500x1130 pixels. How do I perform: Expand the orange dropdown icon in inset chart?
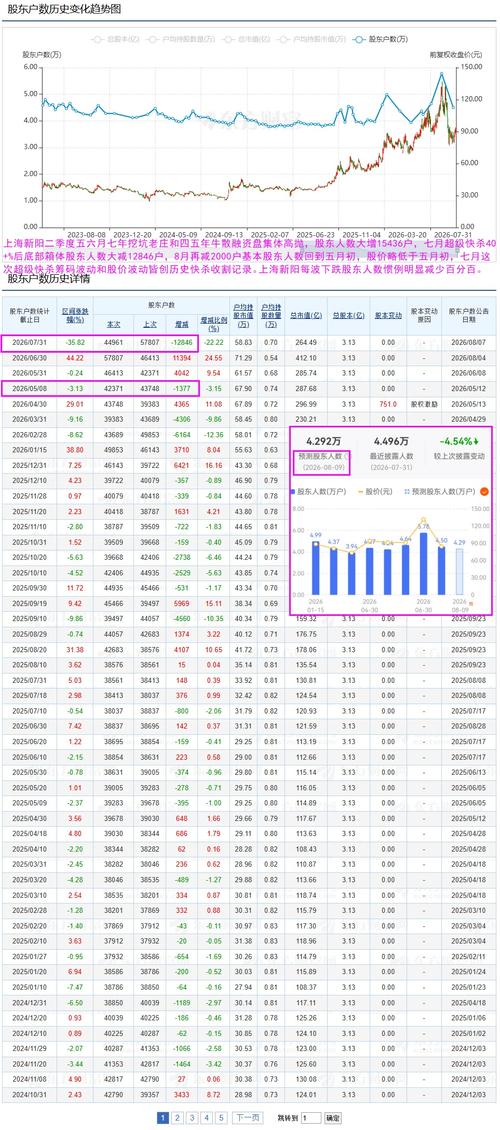point(483,491)
